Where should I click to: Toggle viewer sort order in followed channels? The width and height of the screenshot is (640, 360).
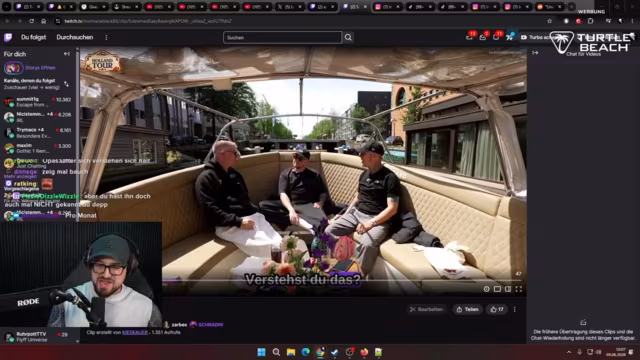pyautogui.click(x=67, y=84)
